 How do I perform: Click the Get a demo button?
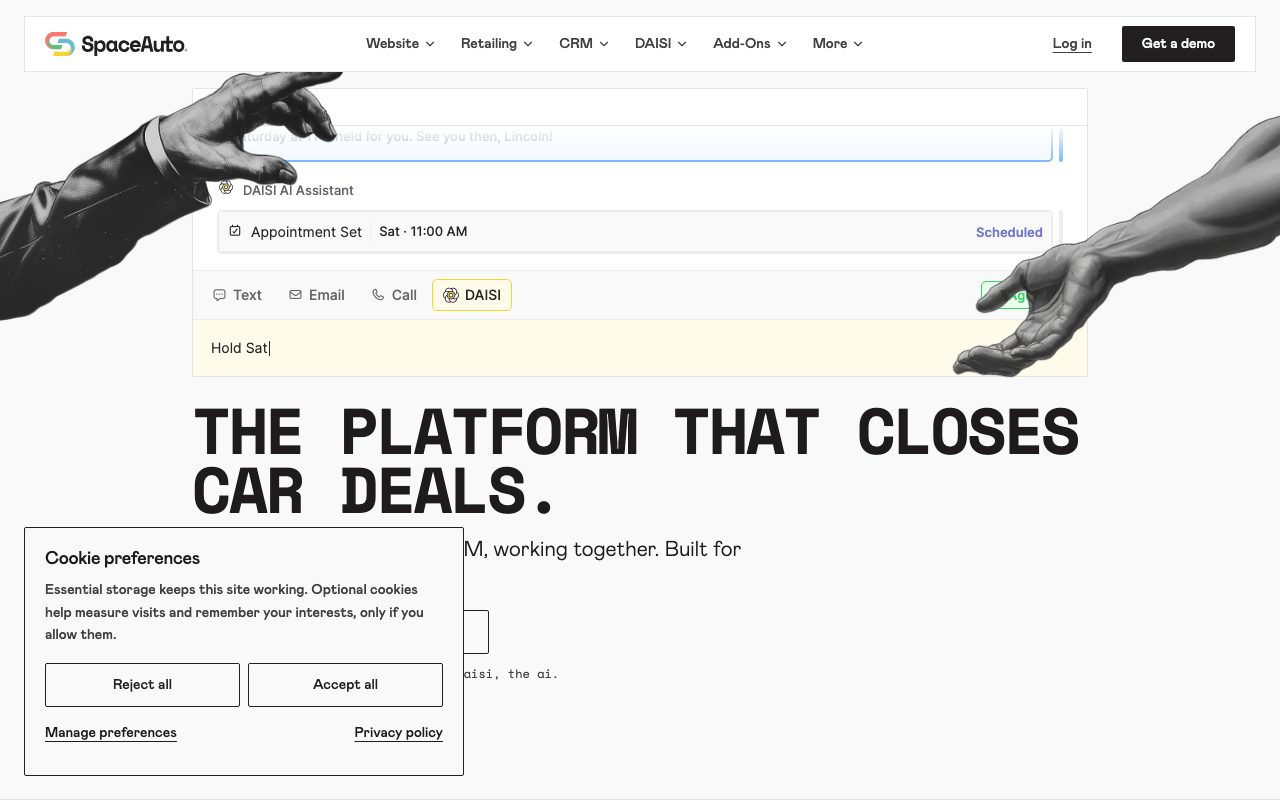(x=1178, y=44)
